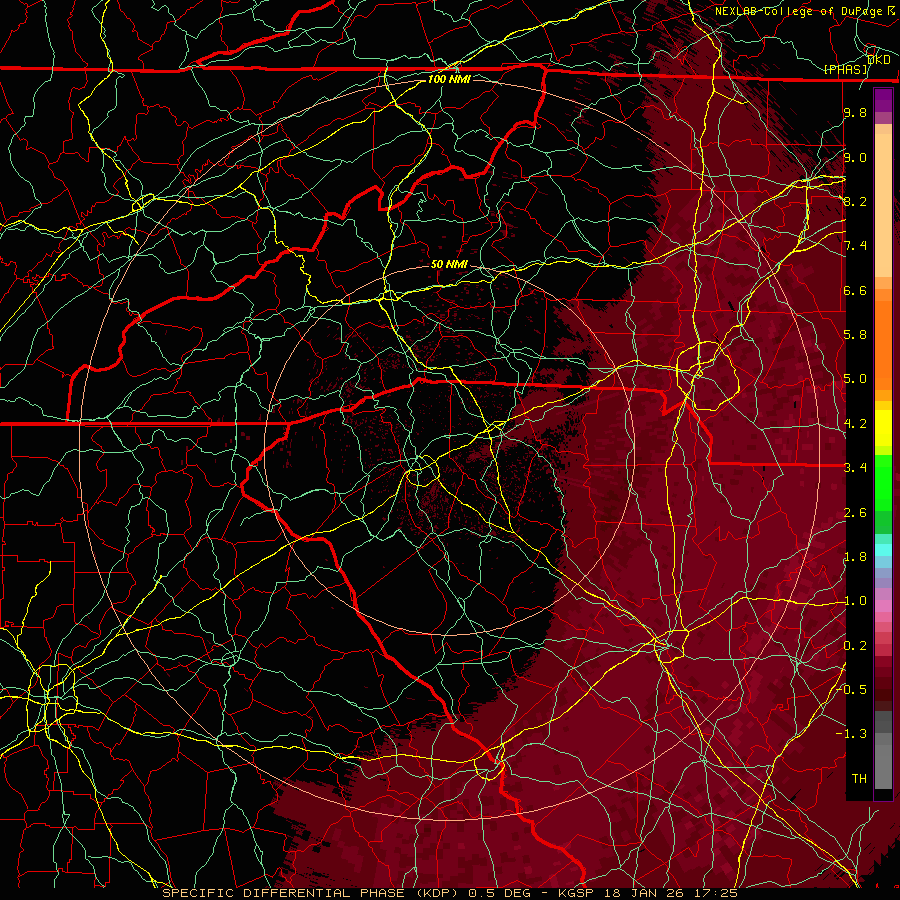Click the "TH" label on the color scale
This screenshot has width=900, height=900.
pyautogui.click(x=859, y=779)
